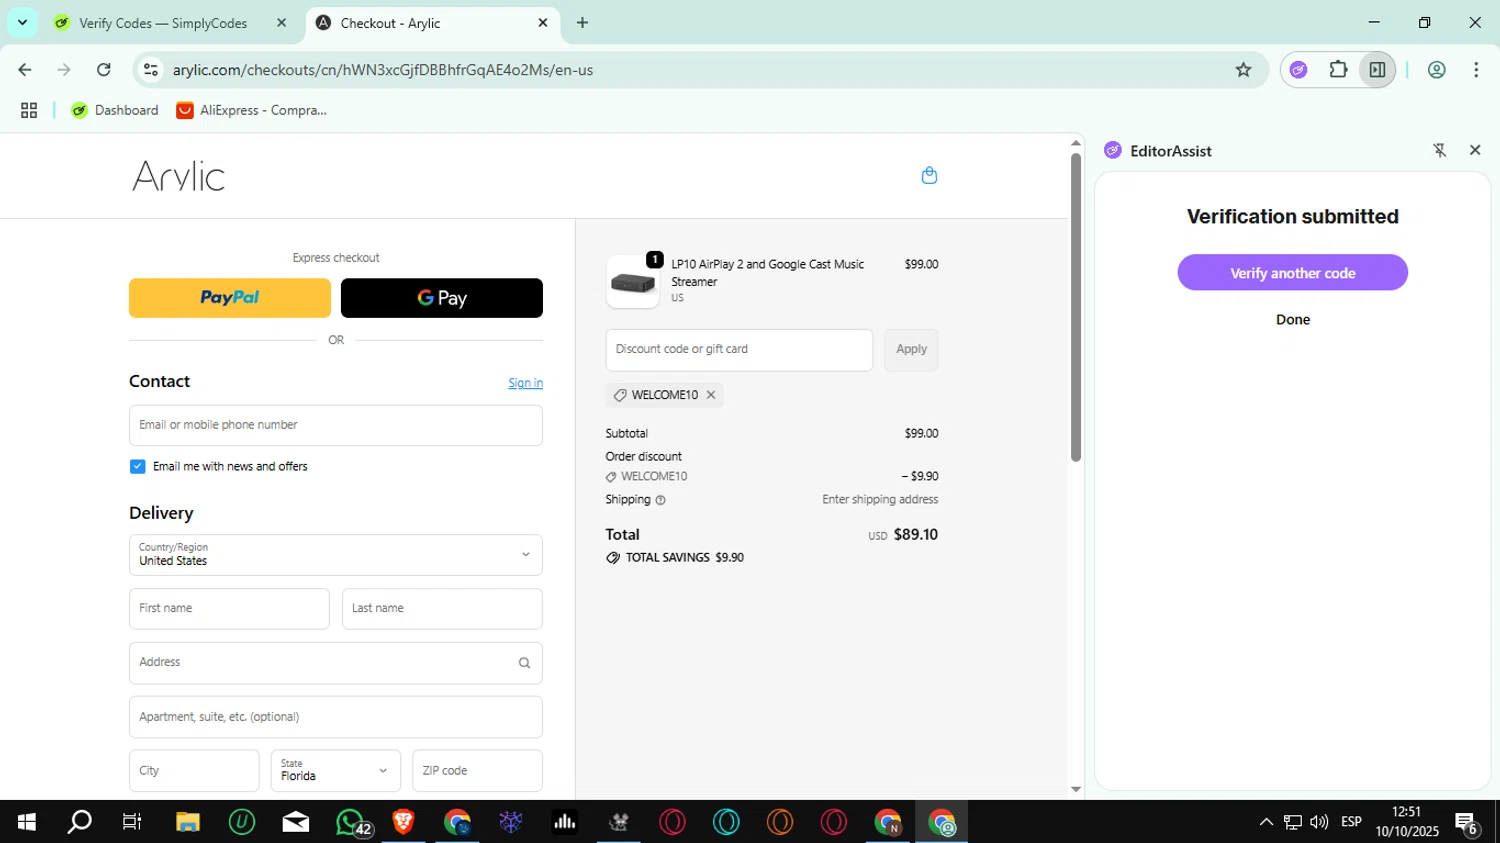Click the Discount code or gift card field
The width and height of the screenshot is (1500, 843).
(x=739, y=350)
